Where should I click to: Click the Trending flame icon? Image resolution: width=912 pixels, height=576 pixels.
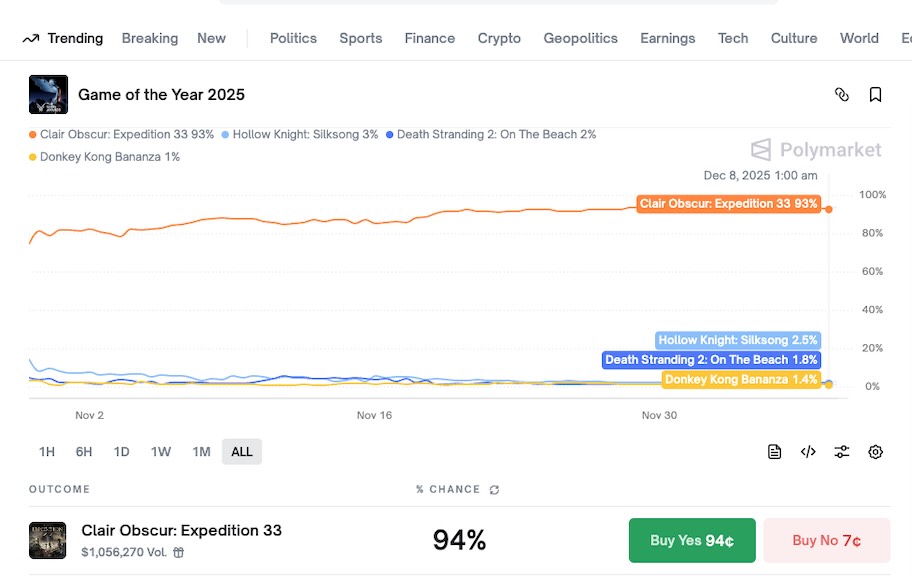[31, 38]
